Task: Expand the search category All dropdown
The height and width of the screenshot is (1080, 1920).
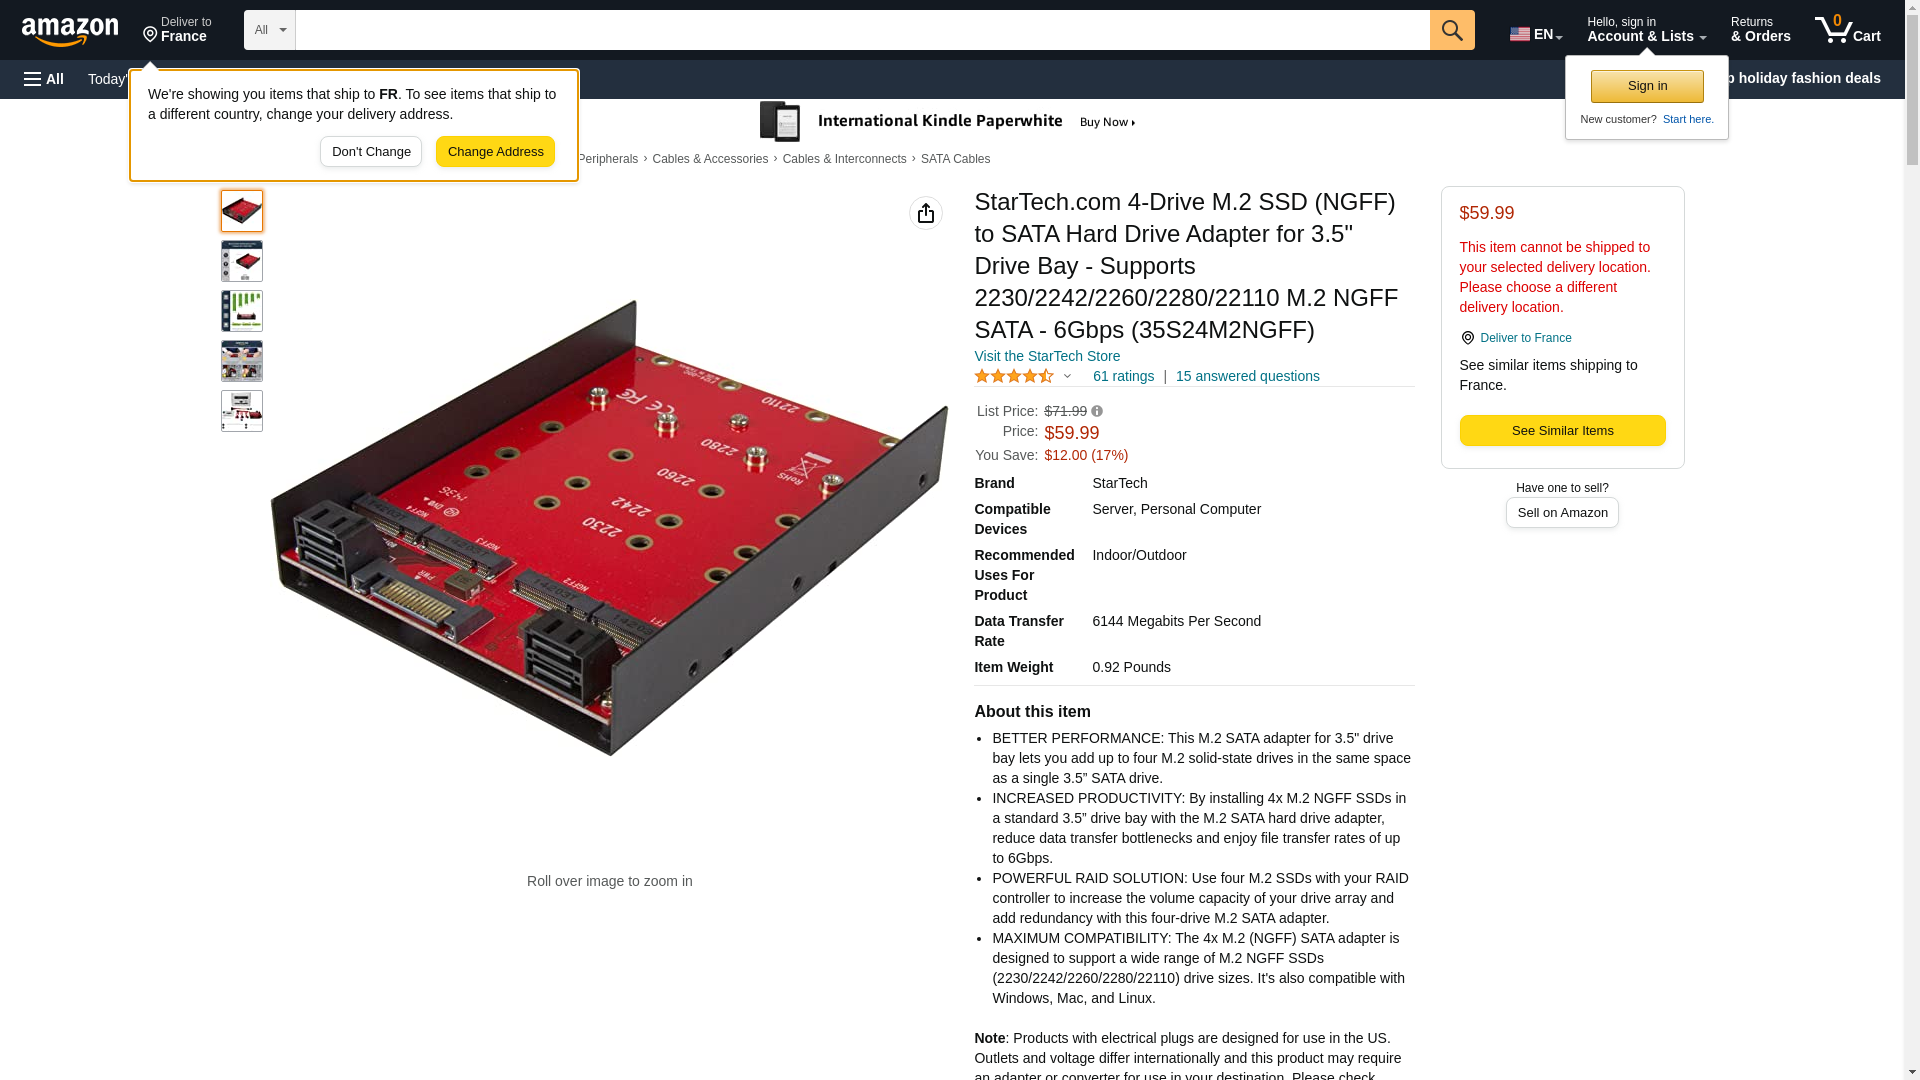Action: (x=270, y=30)
